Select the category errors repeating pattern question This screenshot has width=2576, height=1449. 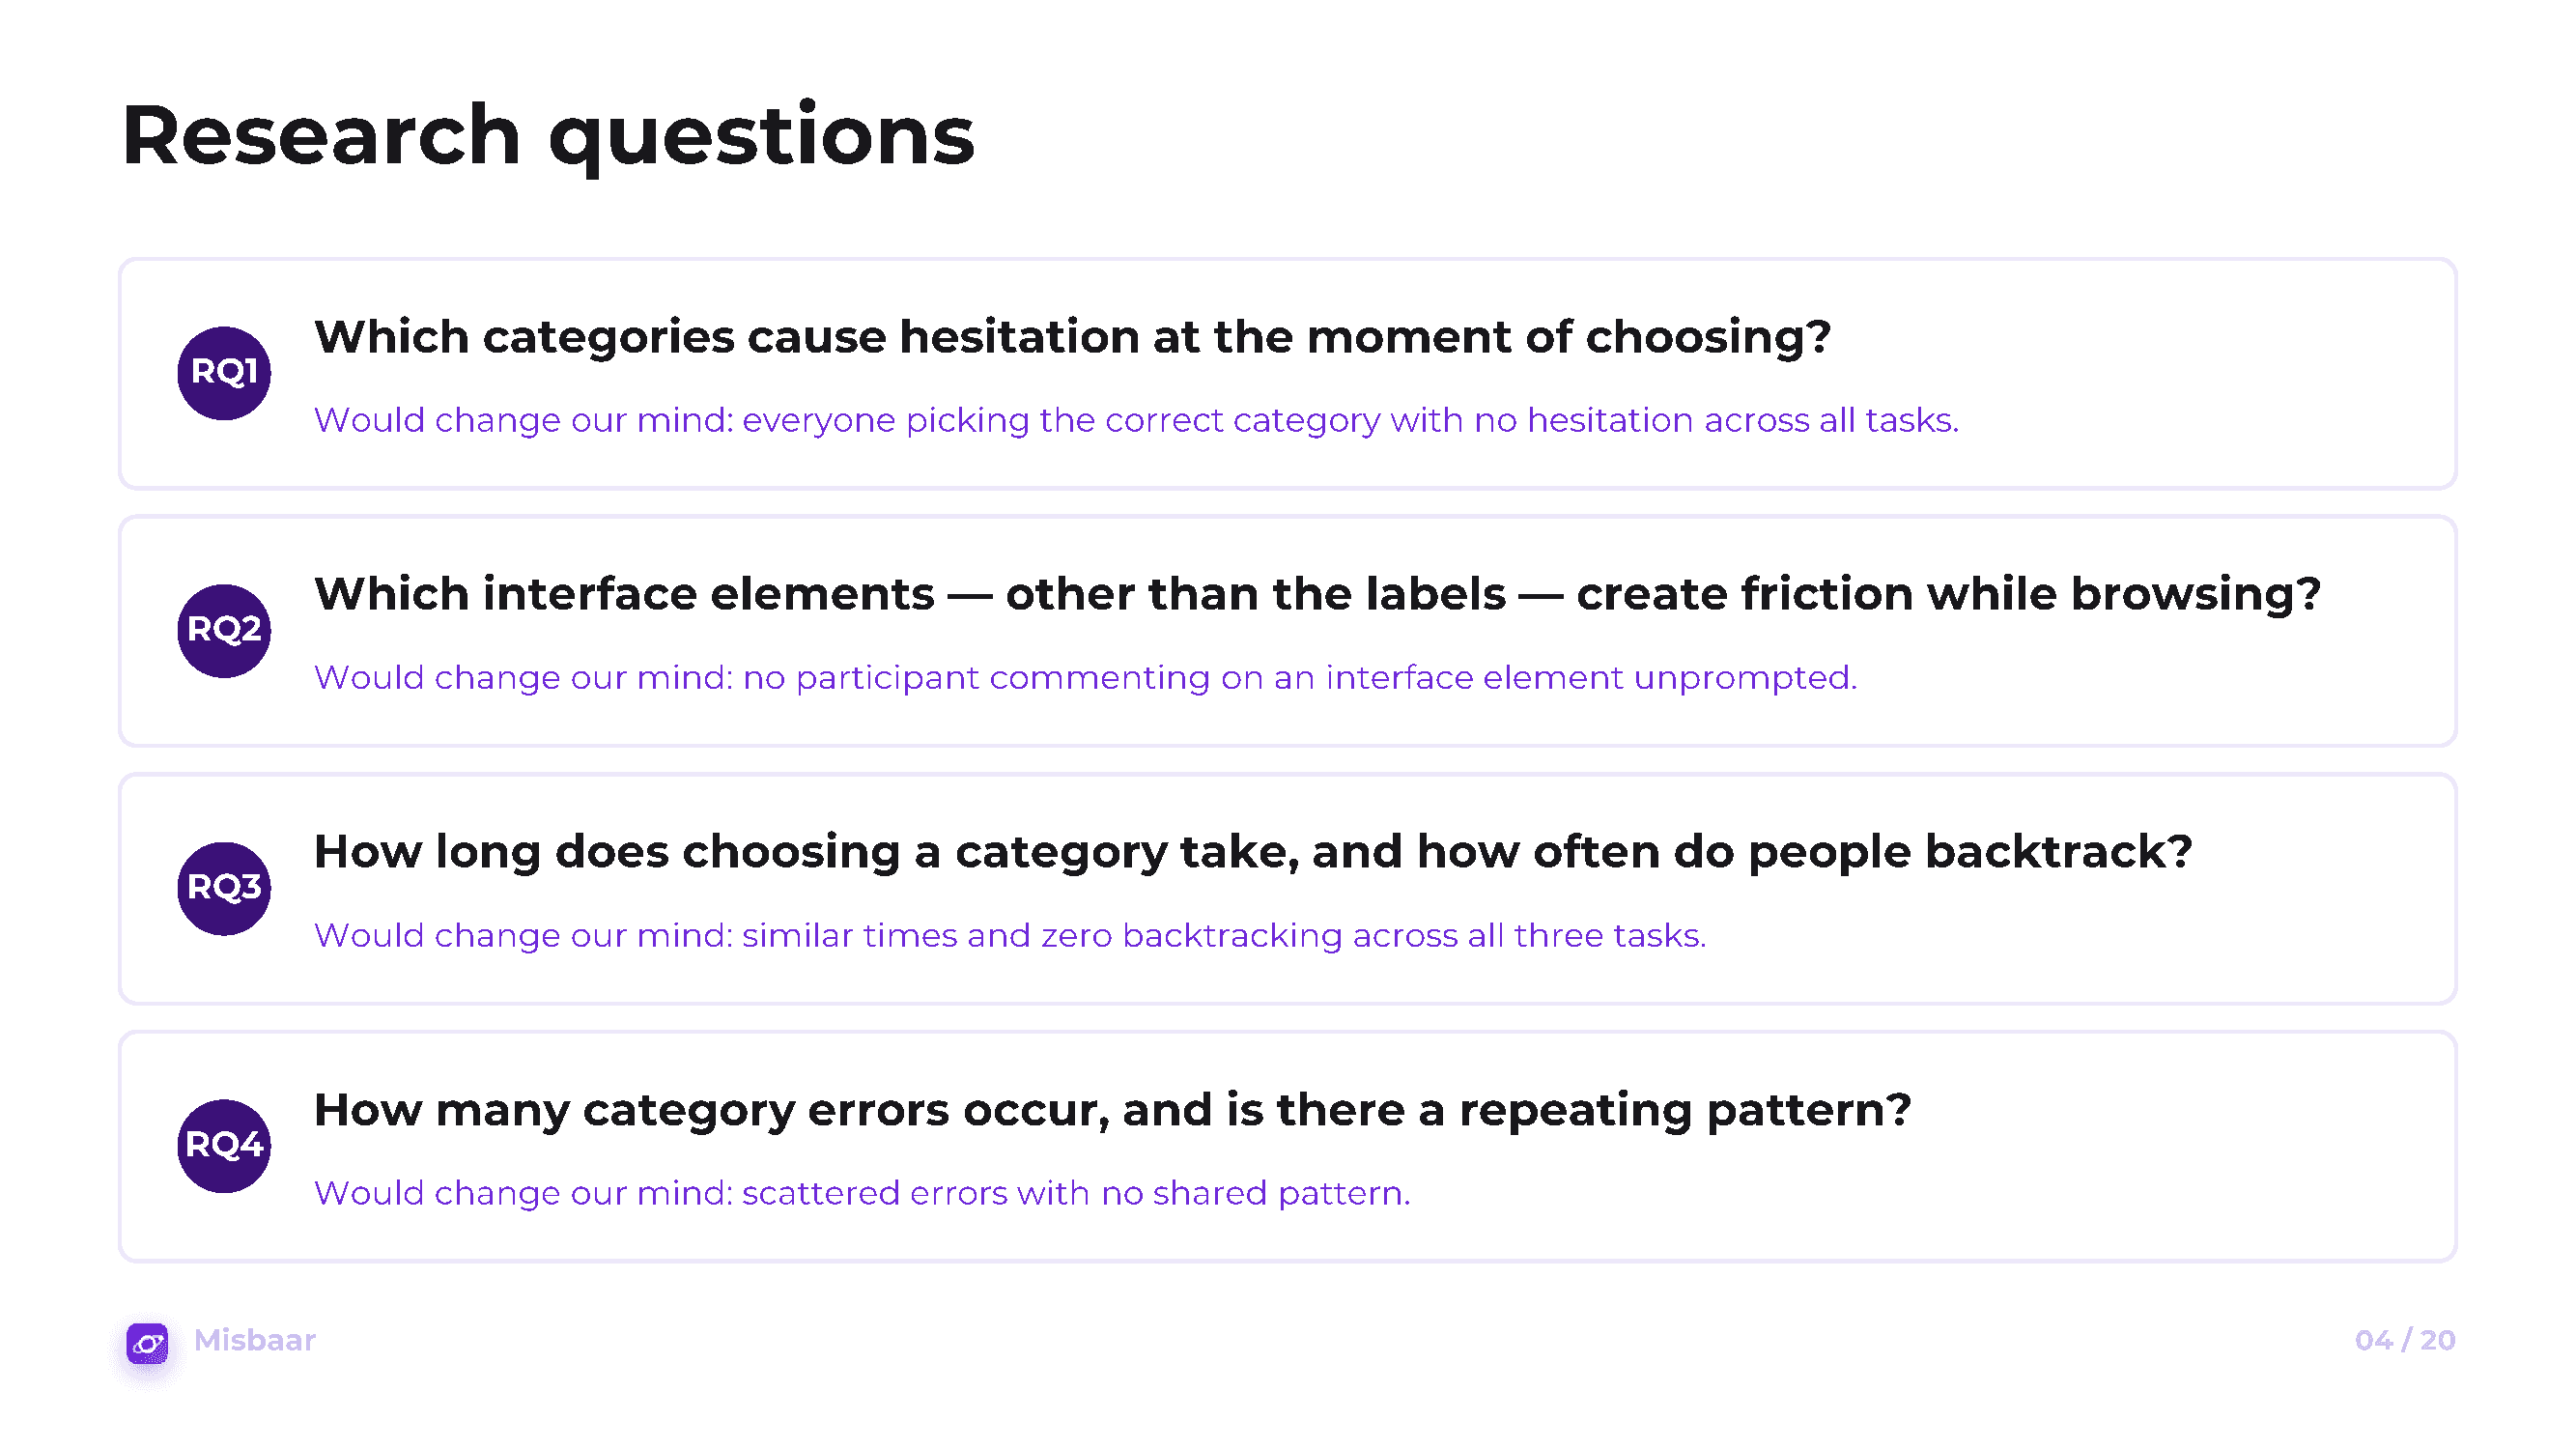tap(1112, 1110)
